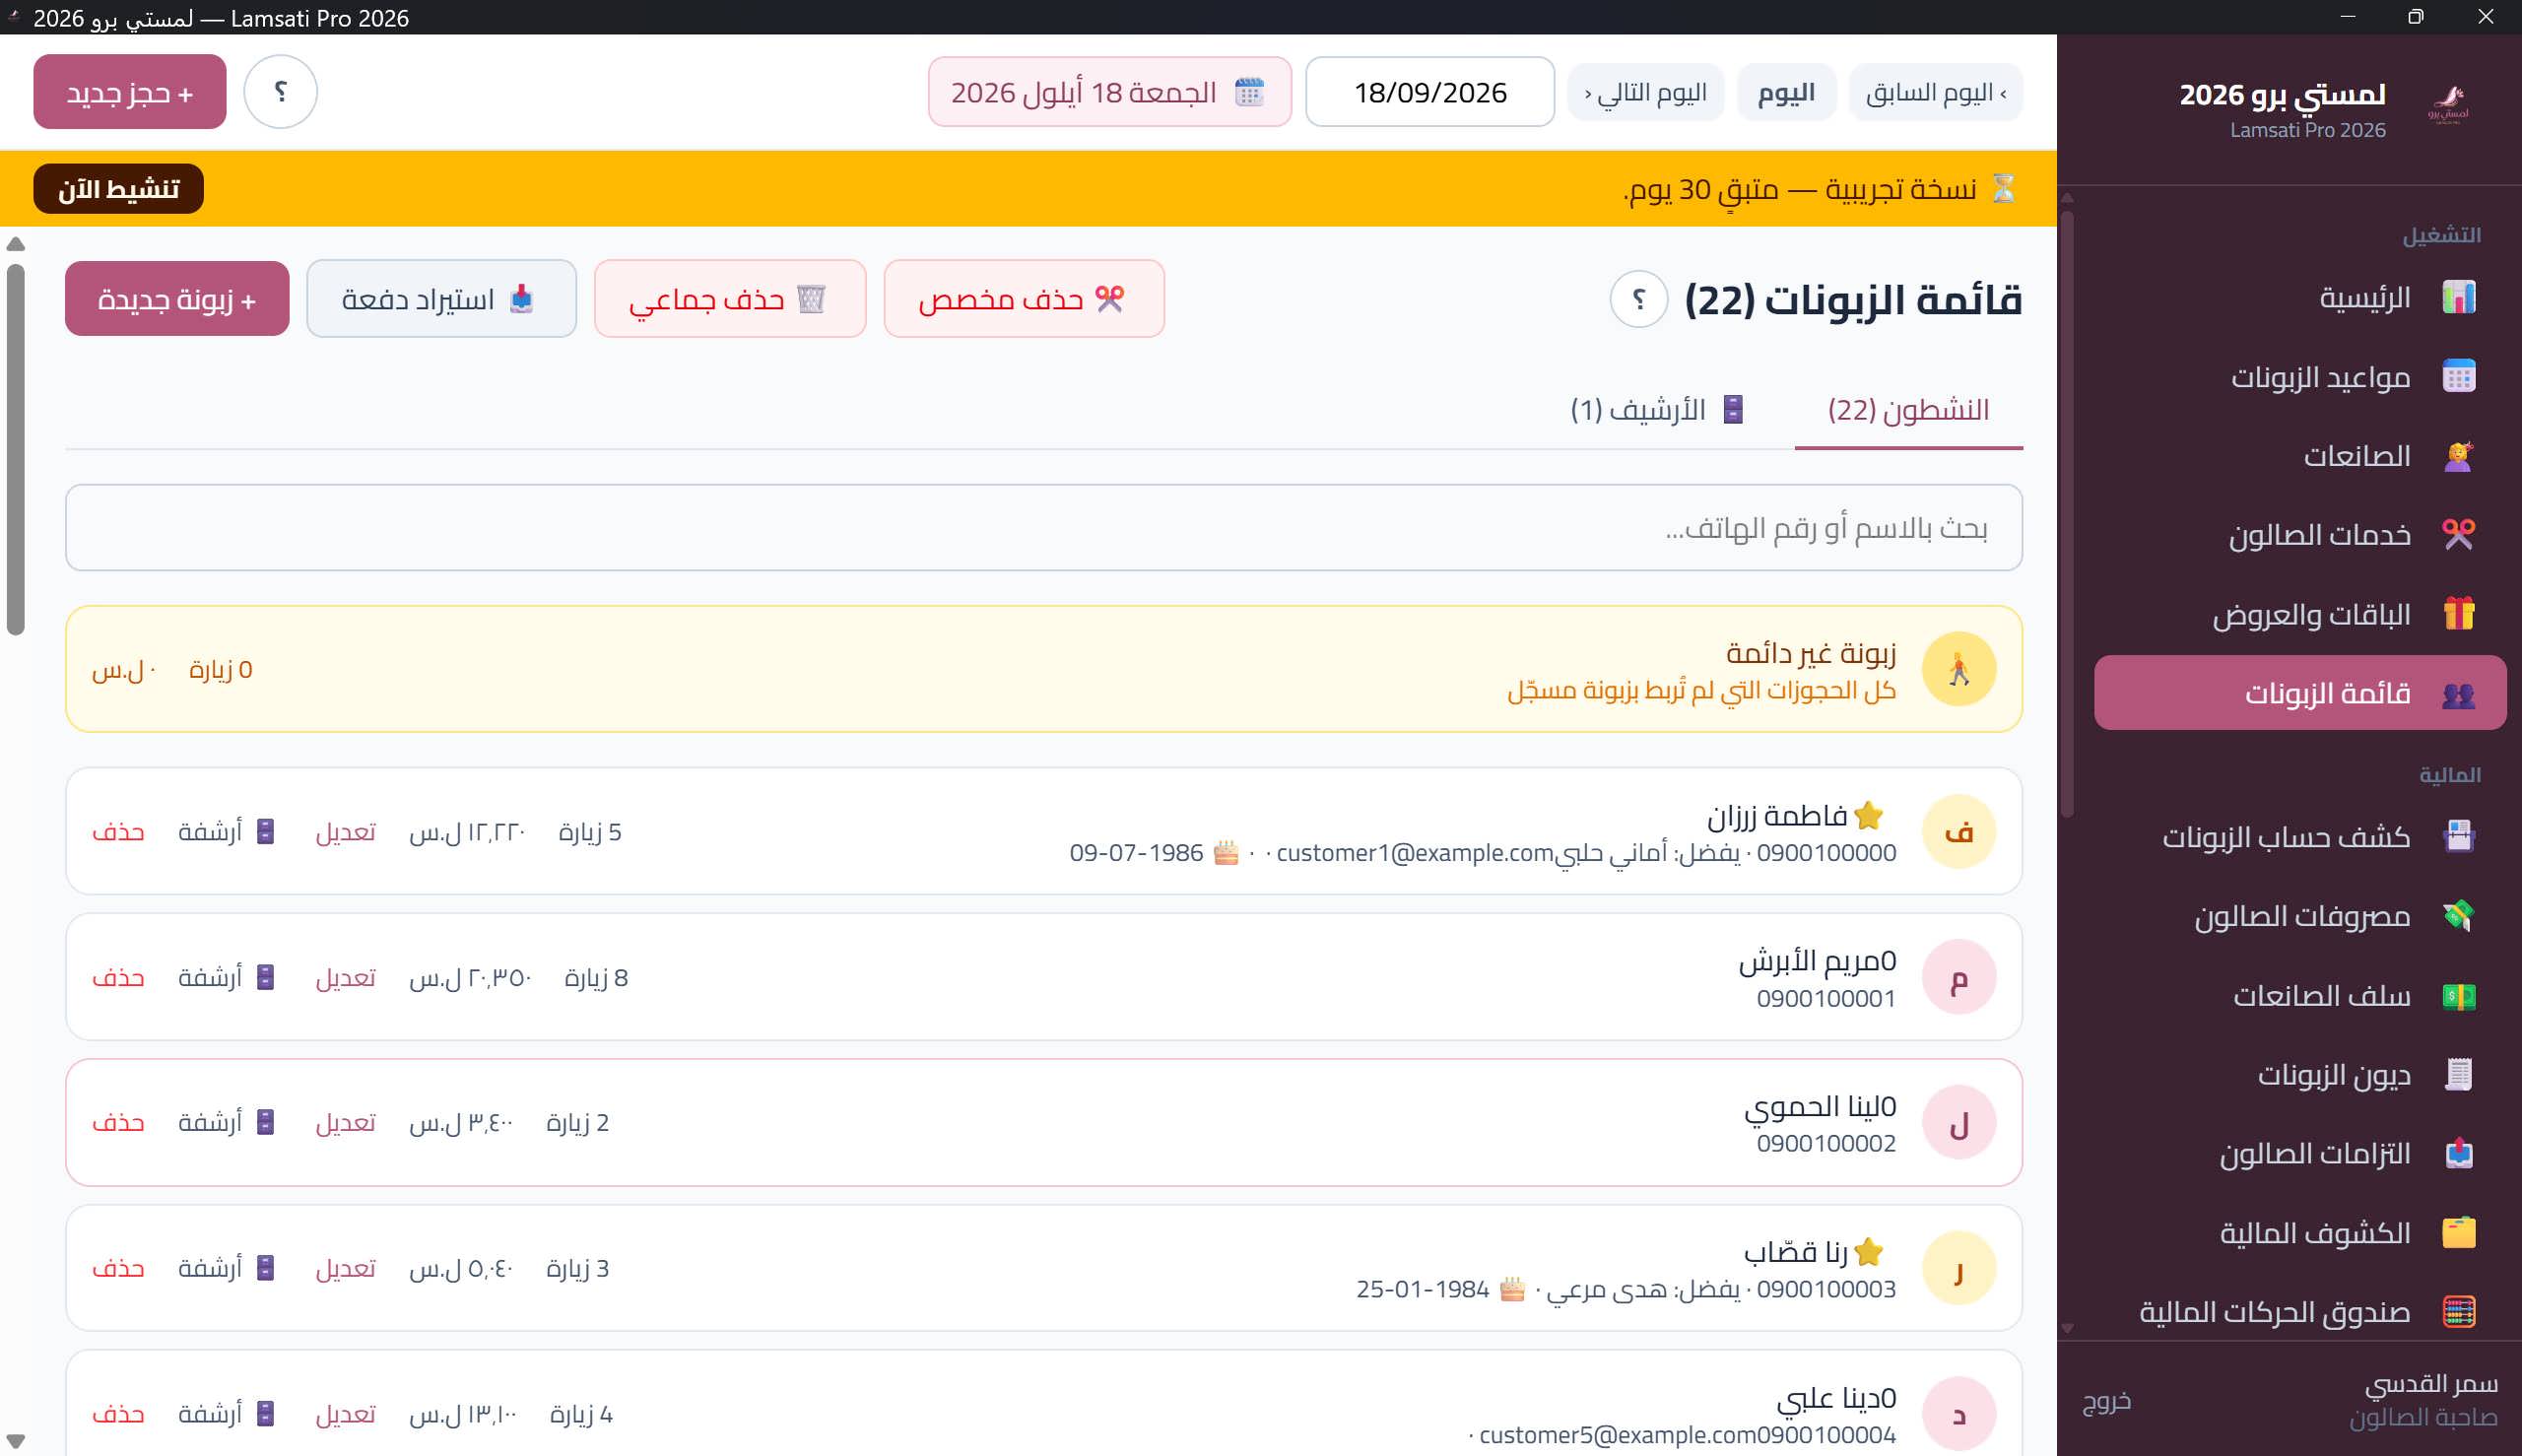Click حذف جماعي button
The width and height of the screenshot is (2522, 1456).
[x=729, y=299]
